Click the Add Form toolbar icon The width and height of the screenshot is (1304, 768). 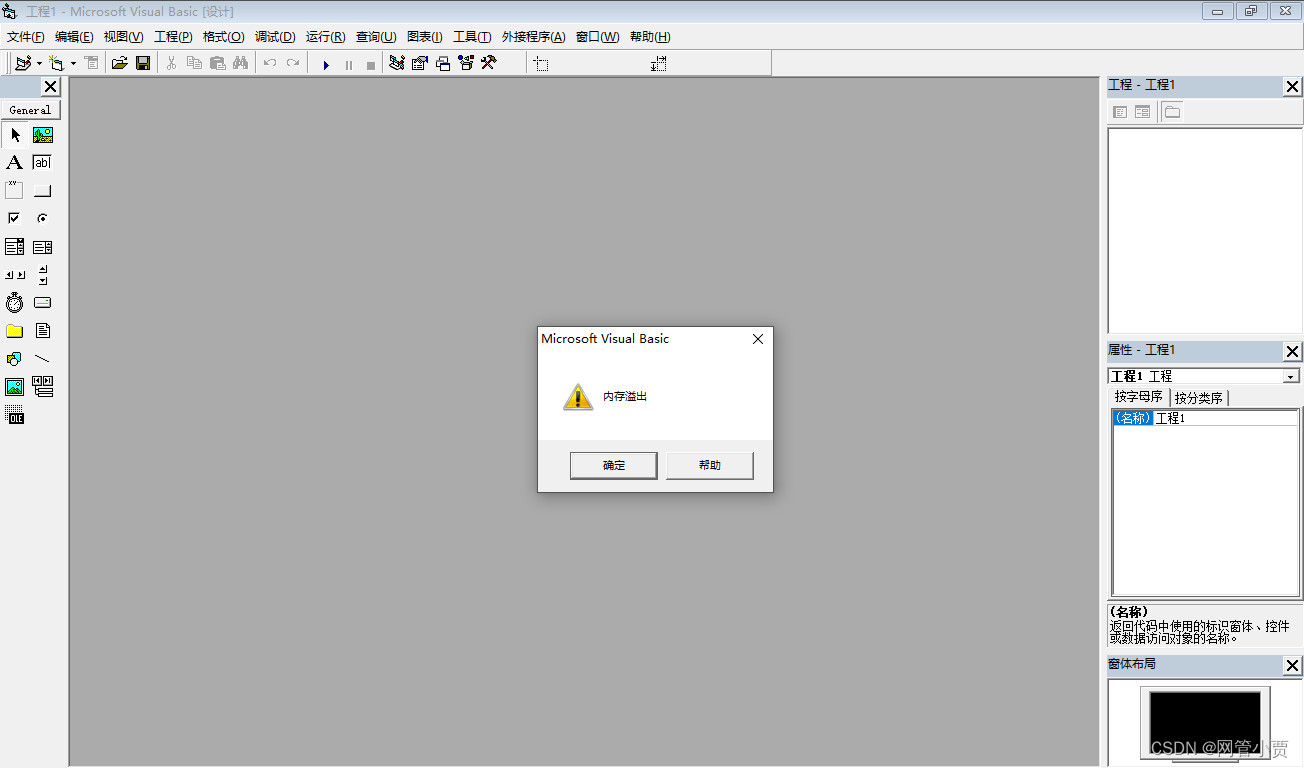coord(56,63)
